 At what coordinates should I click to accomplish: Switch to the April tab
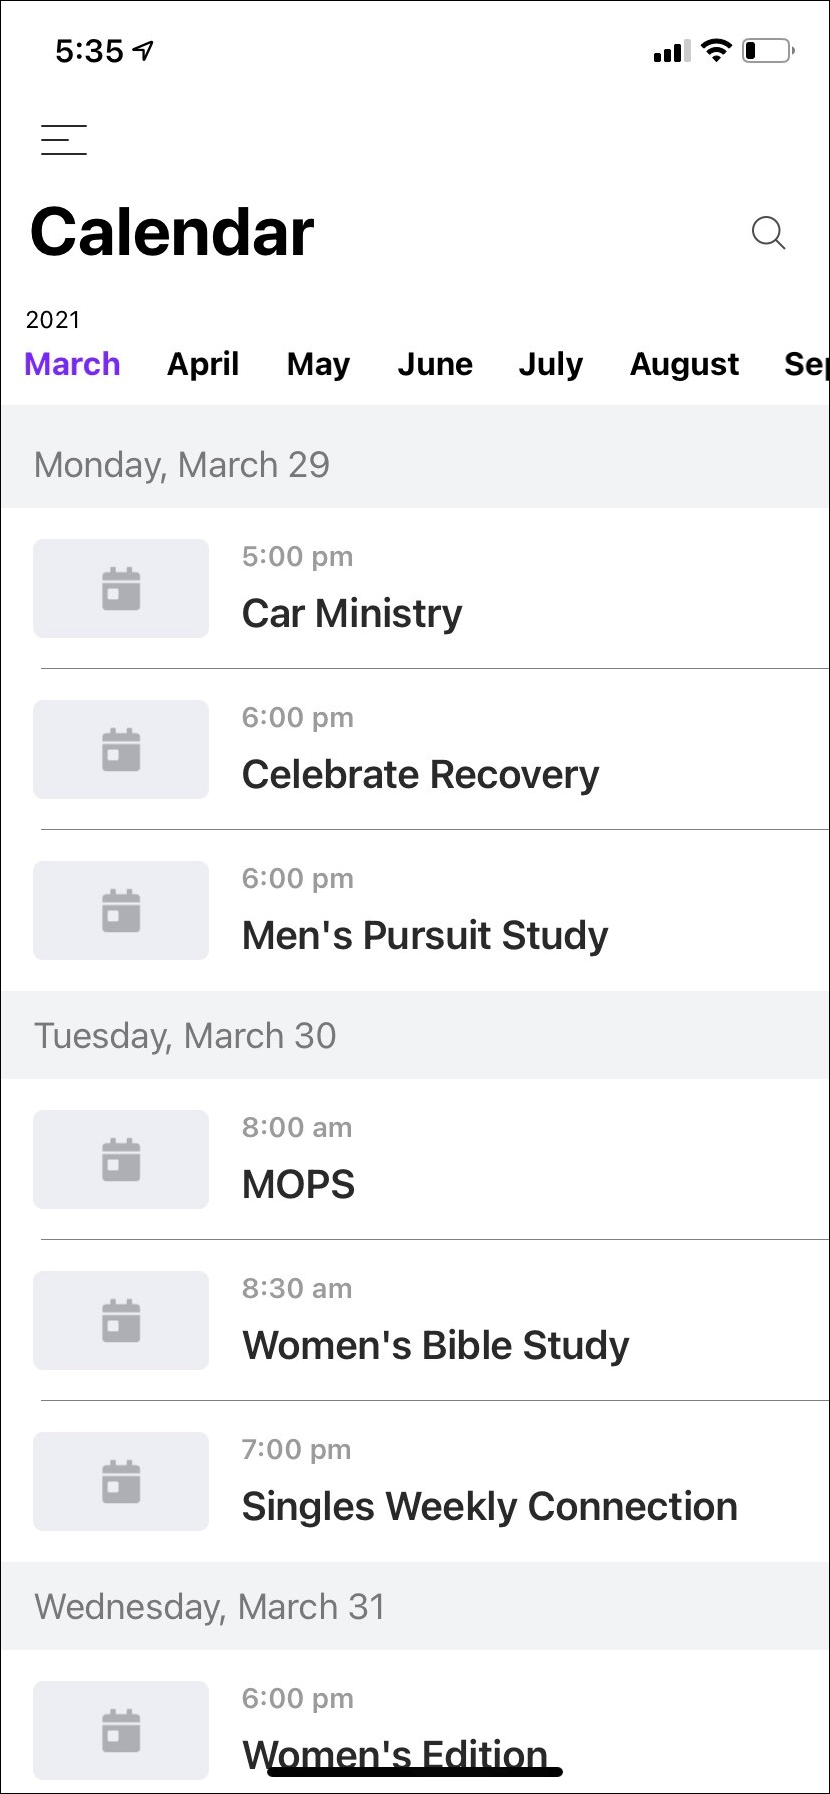coord(203,364)
